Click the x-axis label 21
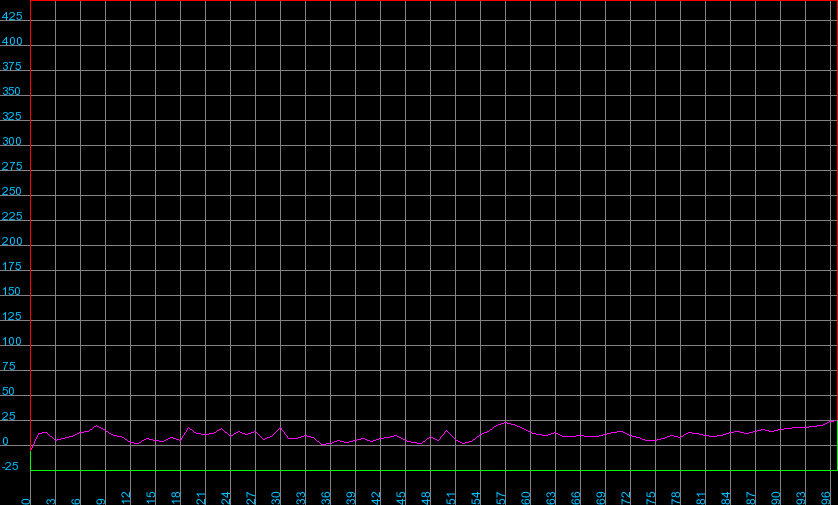 click(201, 498)
